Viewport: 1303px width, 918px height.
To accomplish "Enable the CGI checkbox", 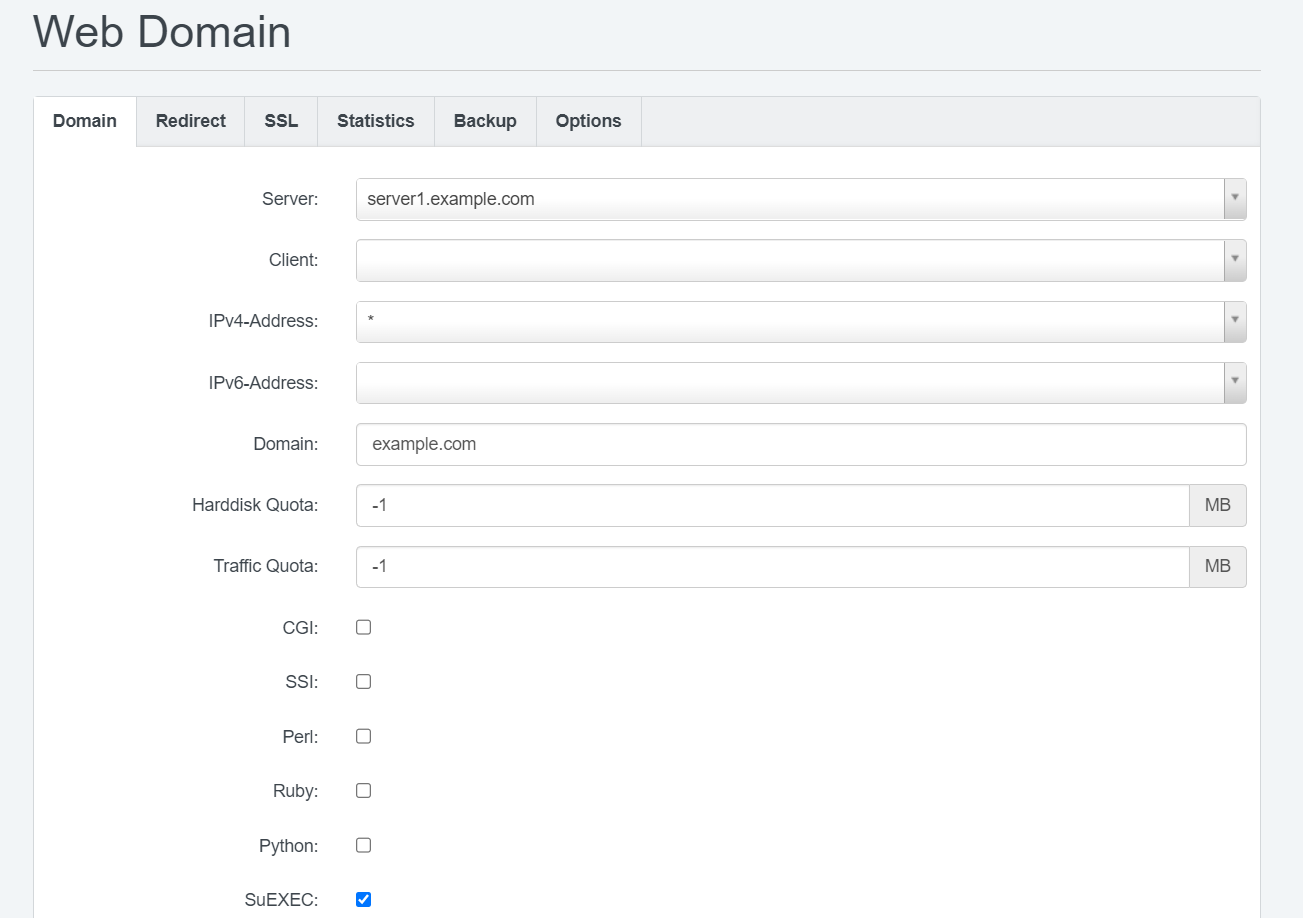I will tap(363, 627).
